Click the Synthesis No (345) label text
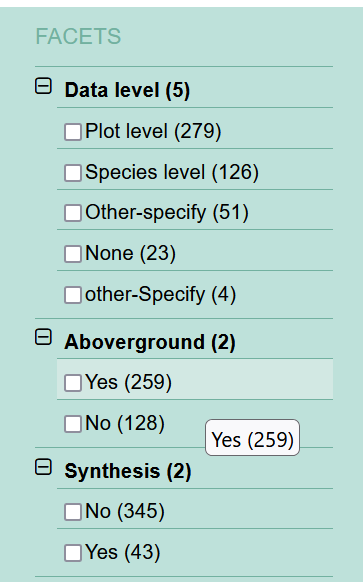Viewport: 363px width, 582px height. [x=125, y=511]
